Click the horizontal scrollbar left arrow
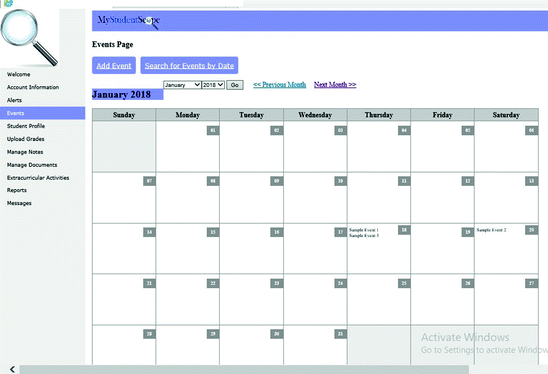The height and width of the screenshot is (374, 548). pyautogui.click(x=12, y=369)
